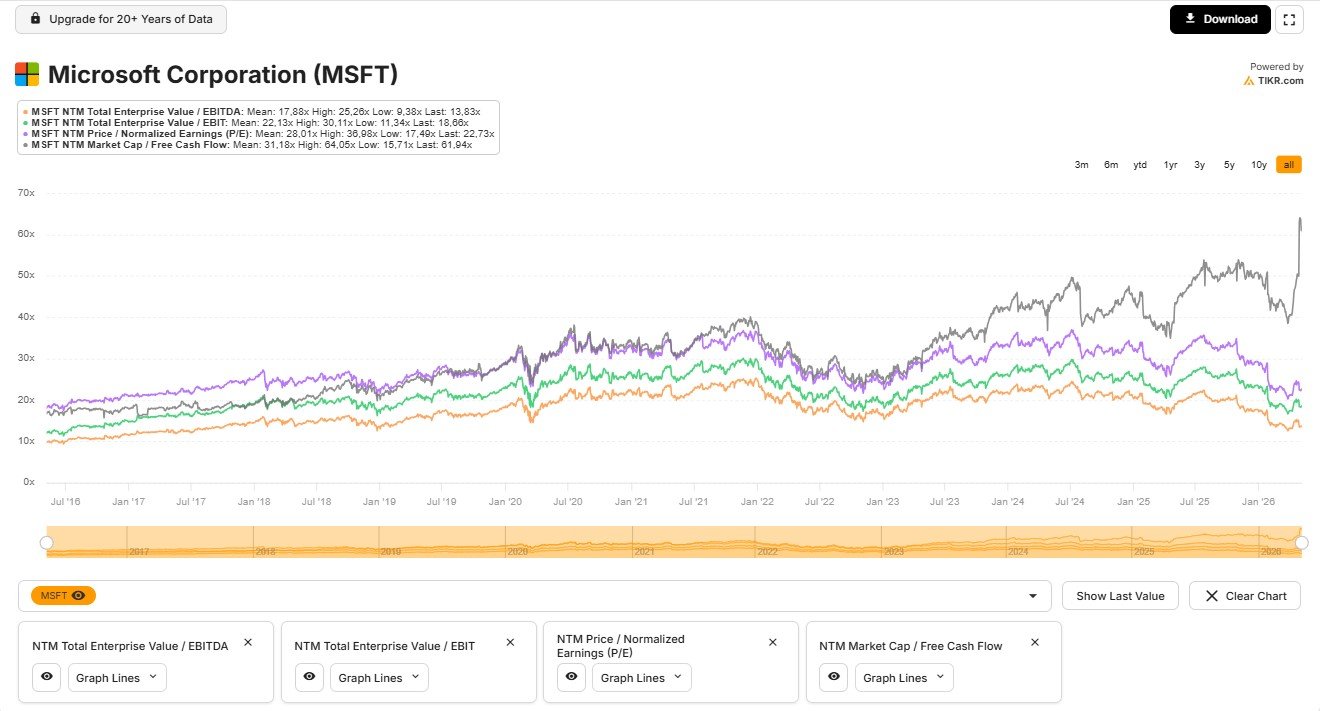
Task: Remove NTM Total Enterprise Value / EBITDA metric
Action: 248,642
